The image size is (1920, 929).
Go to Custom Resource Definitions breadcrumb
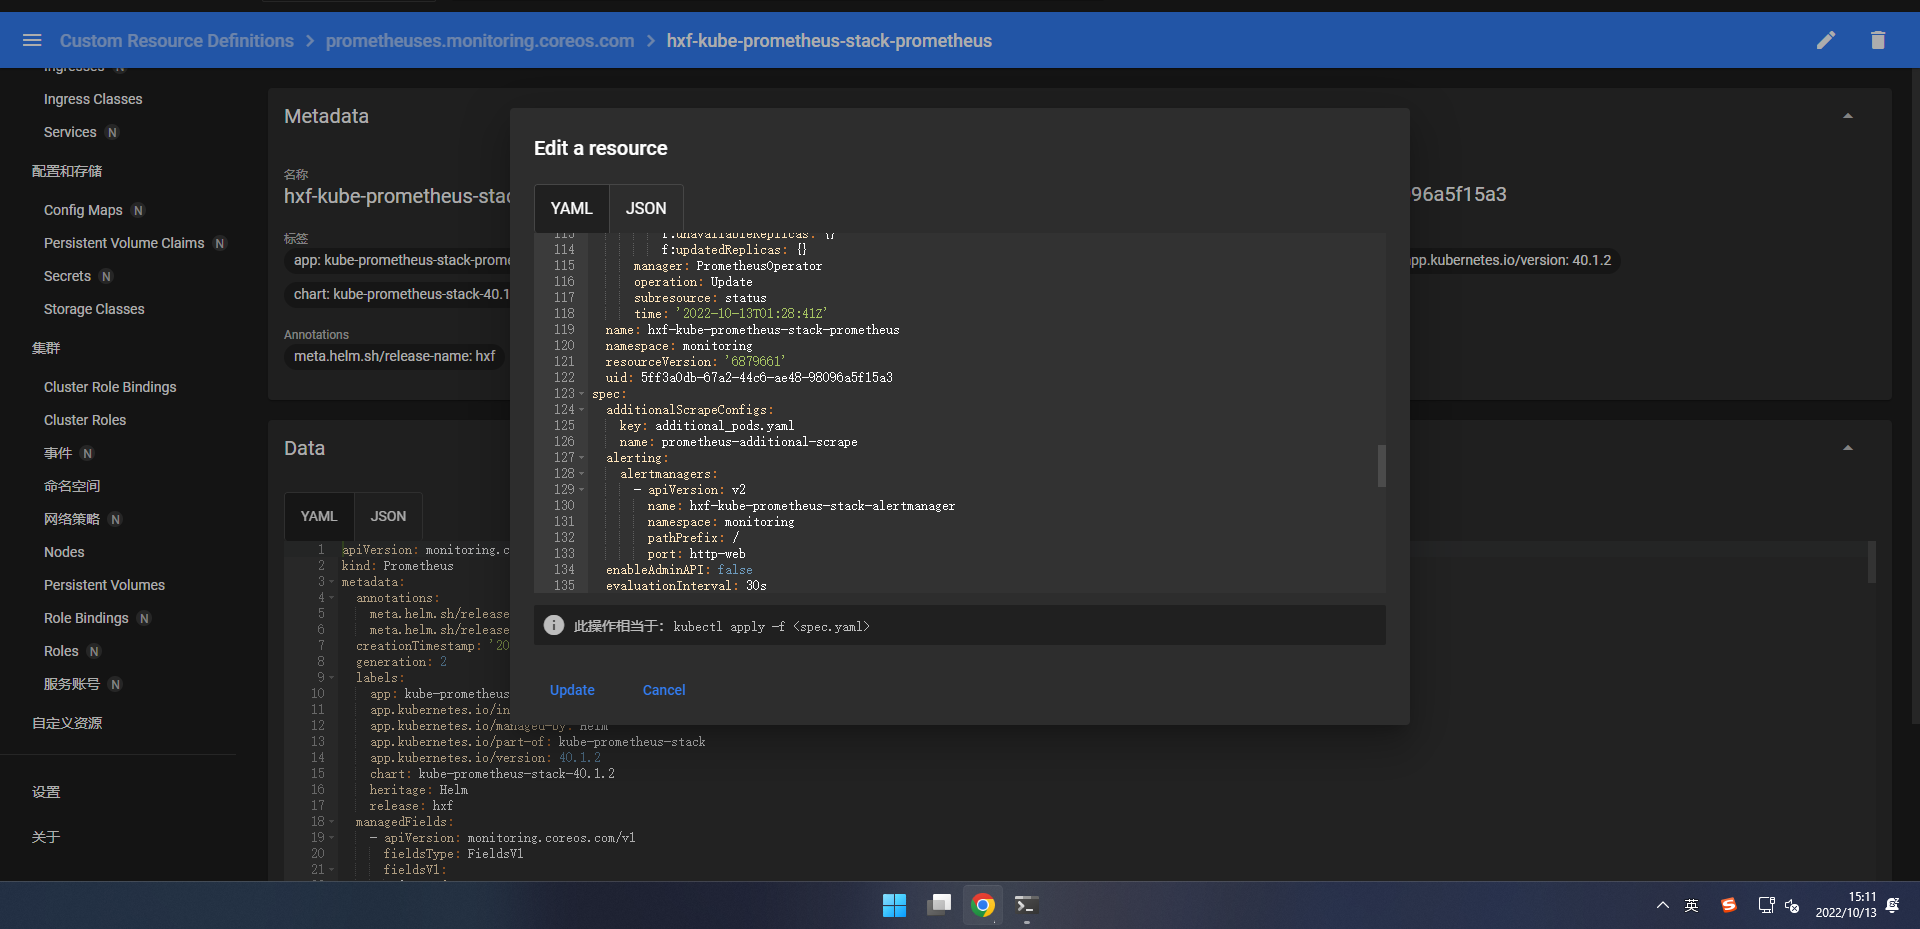(177, 41)
